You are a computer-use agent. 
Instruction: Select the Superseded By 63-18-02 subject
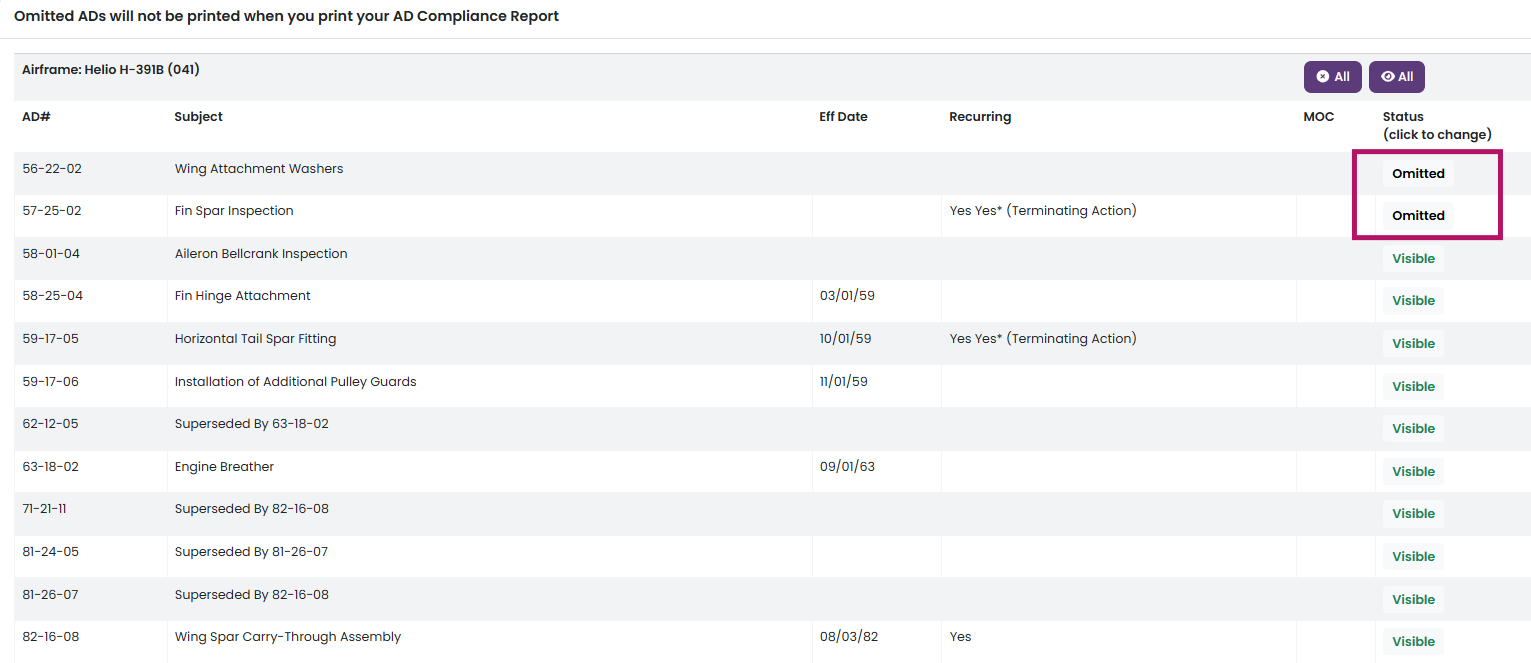[251, 424]
